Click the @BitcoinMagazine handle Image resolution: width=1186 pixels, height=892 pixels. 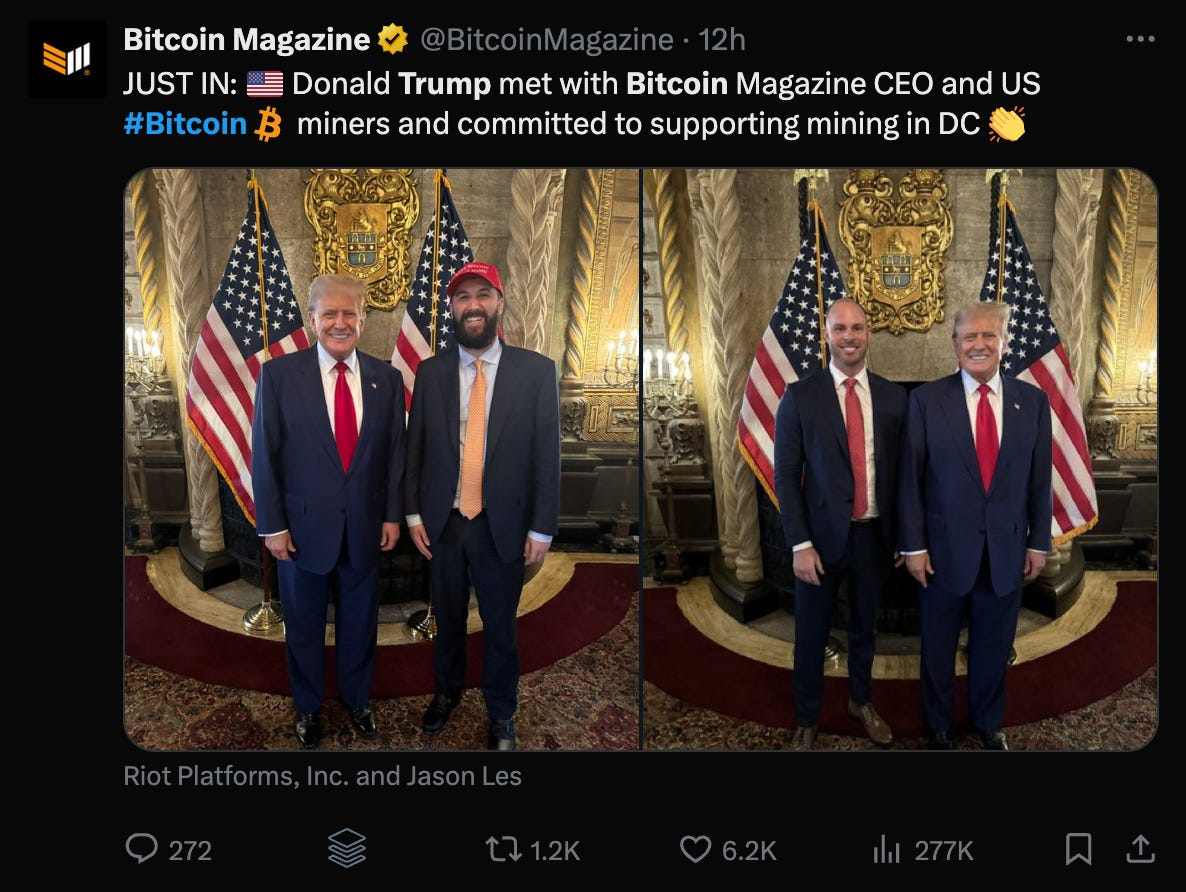pyautogui.click(x=546, y=39)
